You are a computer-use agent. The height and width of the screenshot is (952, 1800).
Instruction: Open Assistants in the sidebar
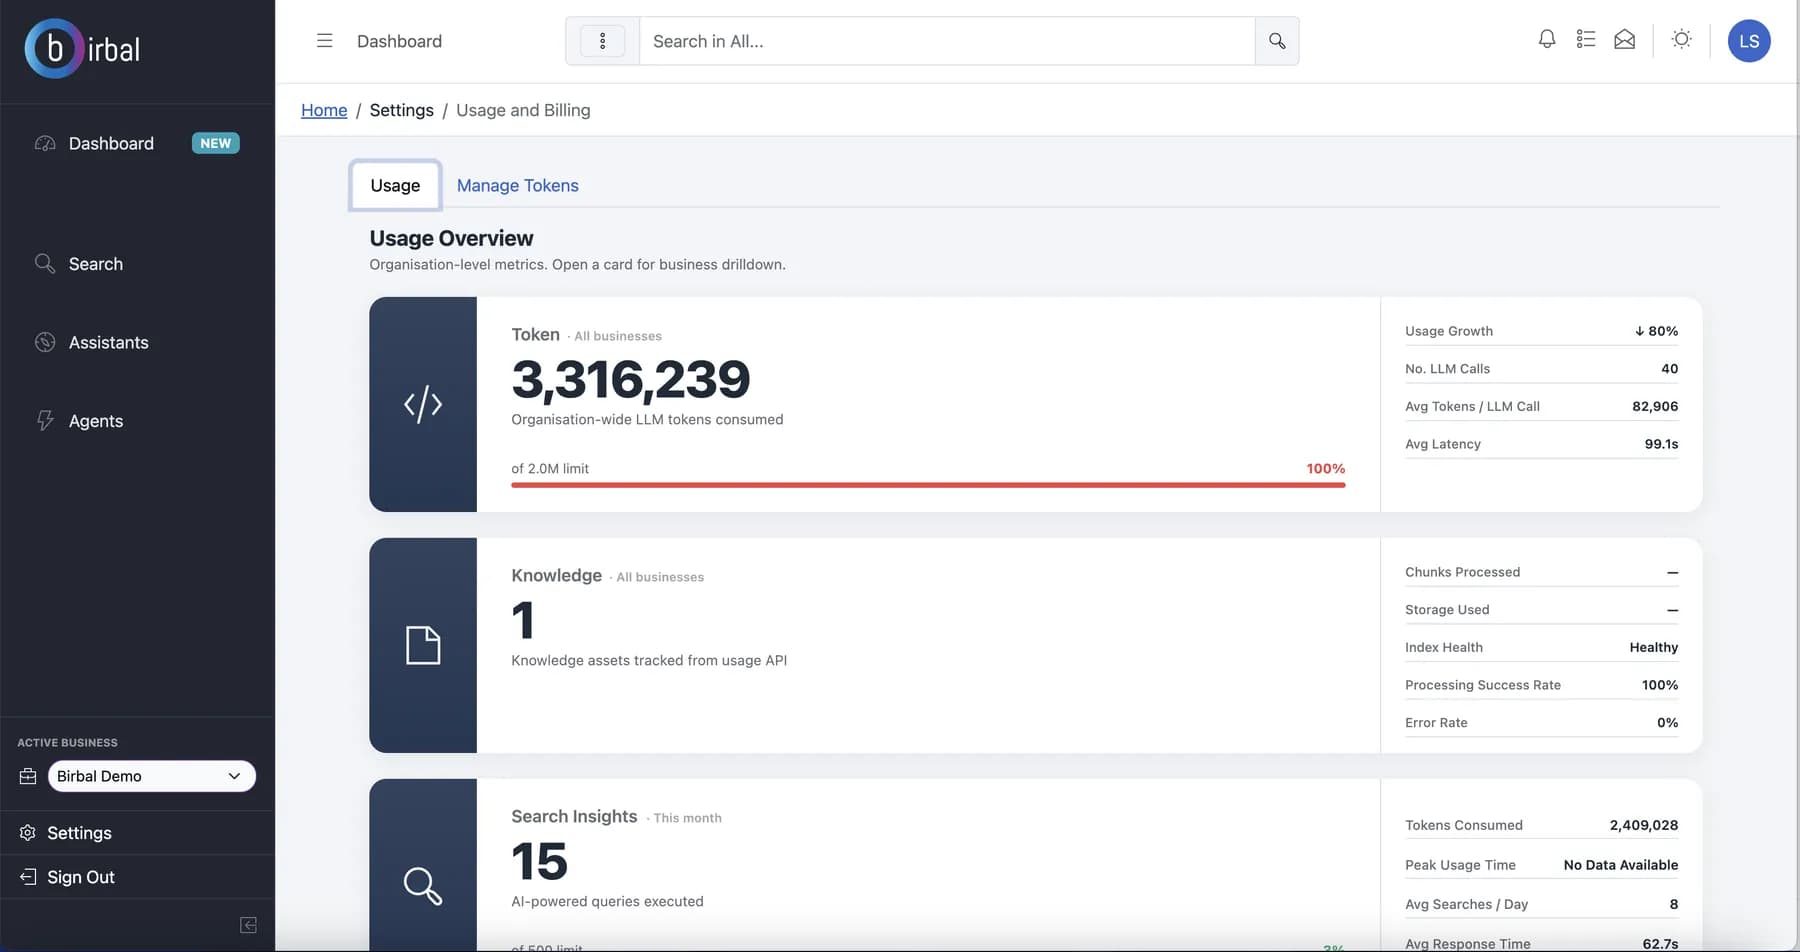point(108,342)
